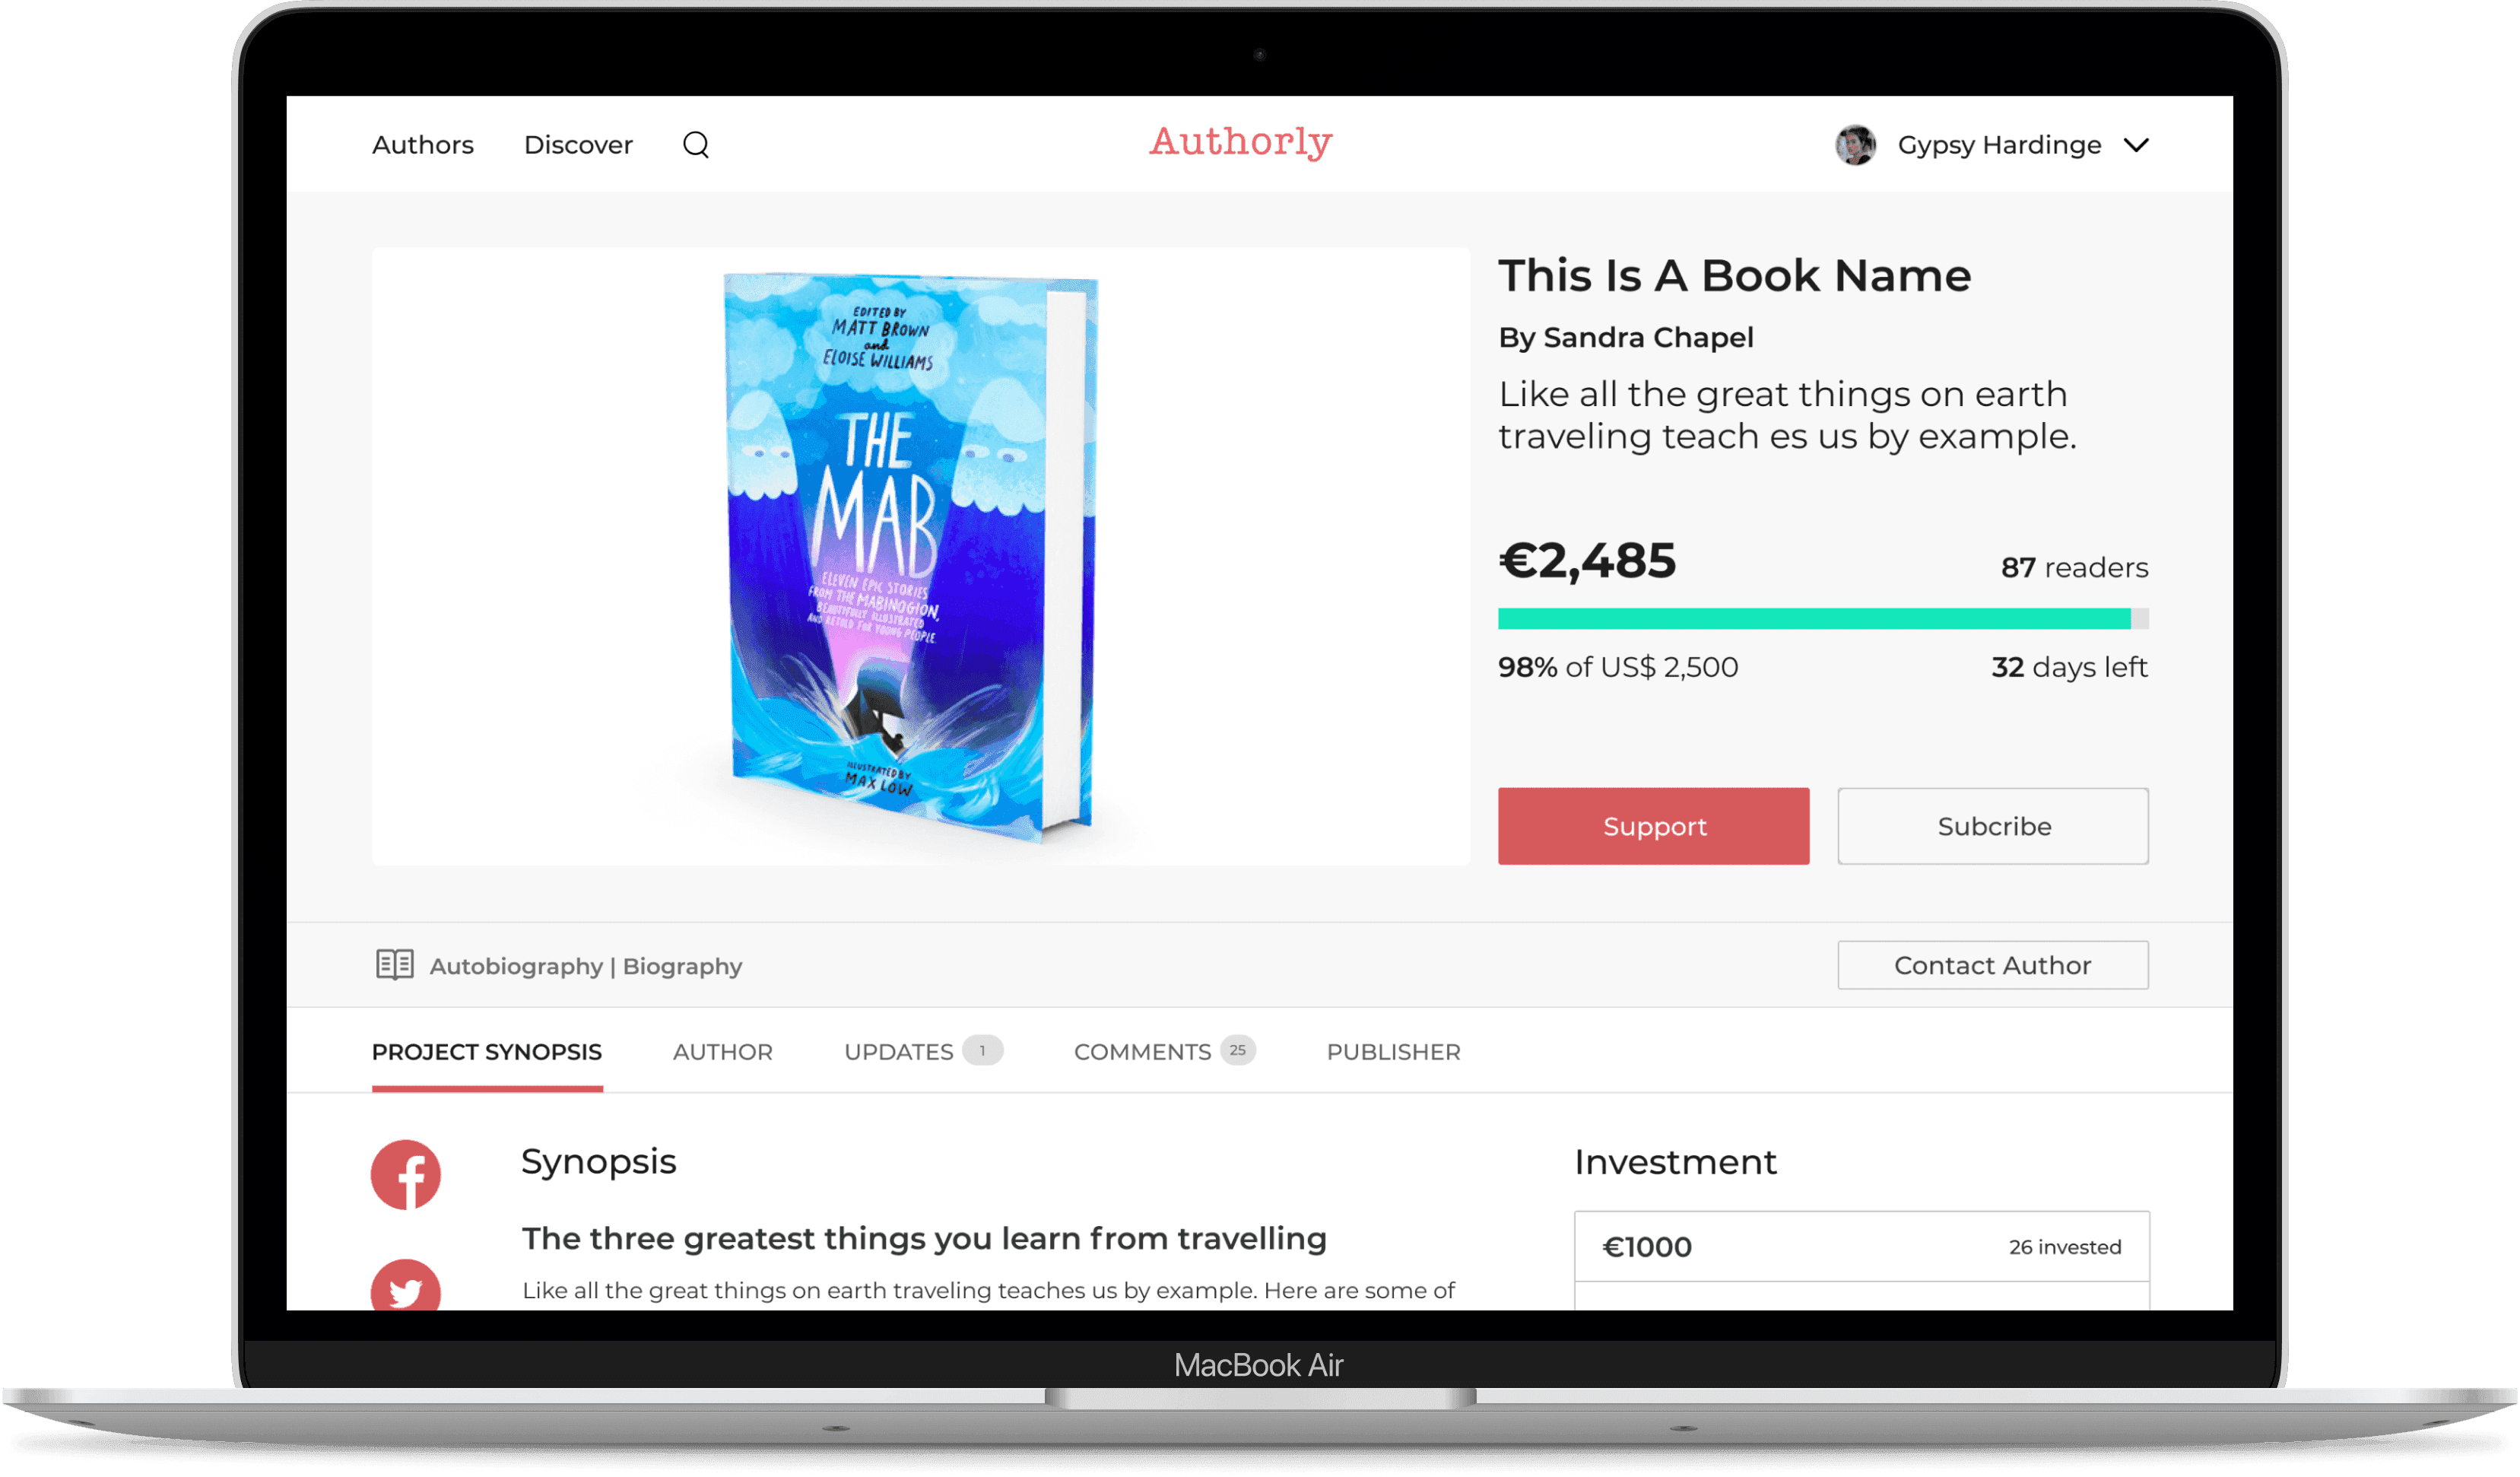Open the Gypsy Hardinge account menu

(2000, 145)
